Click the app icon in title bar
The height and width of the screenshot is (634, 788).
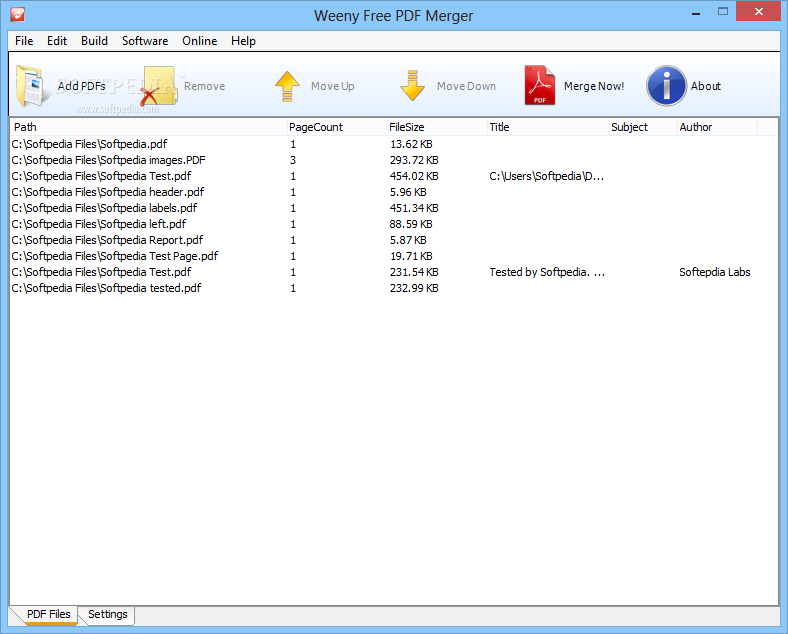coord(18,15)
